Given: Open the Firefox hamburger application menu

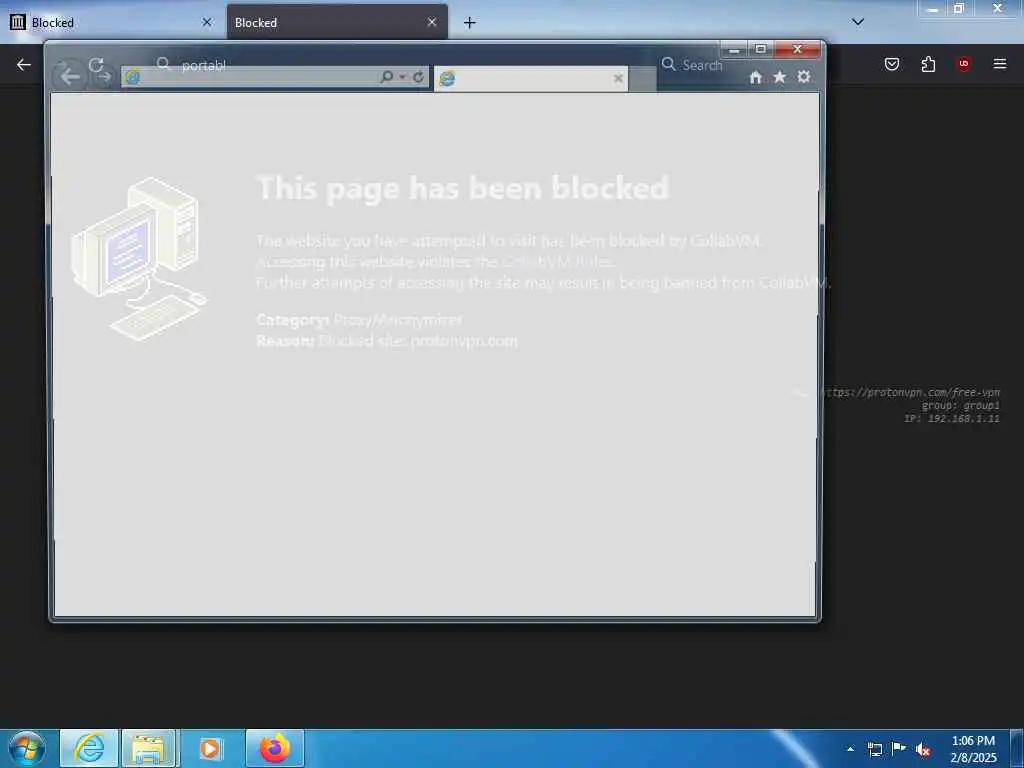Looking at the screenshot, I should coord(1000,64).
